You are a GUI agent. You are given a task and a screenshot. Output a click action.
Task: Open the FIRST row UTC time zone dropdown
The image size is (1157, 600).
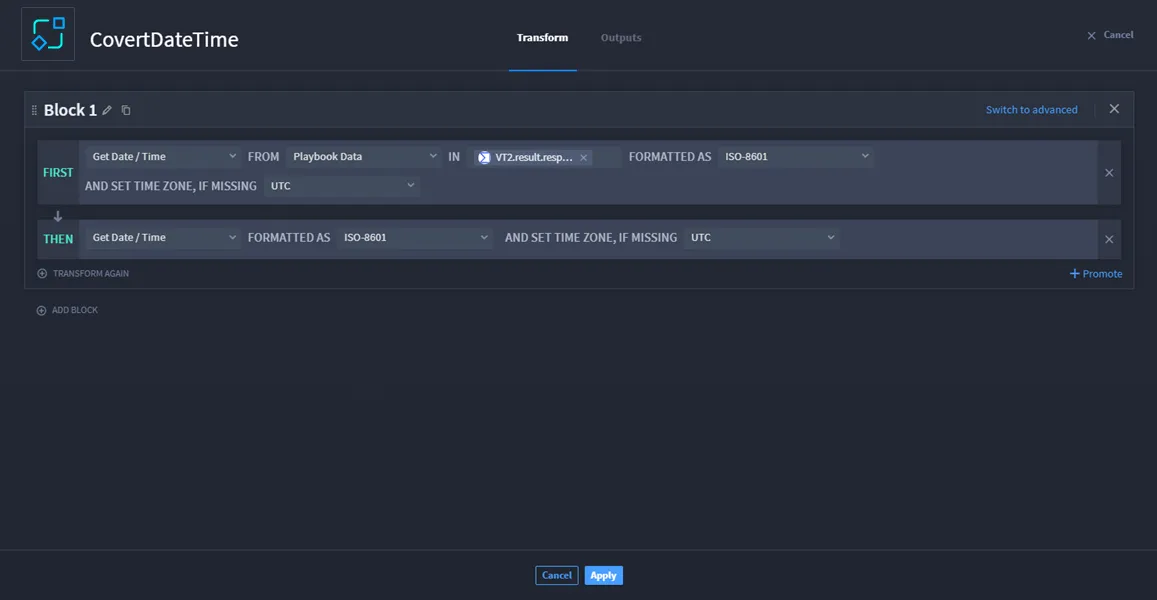point(342,186)
